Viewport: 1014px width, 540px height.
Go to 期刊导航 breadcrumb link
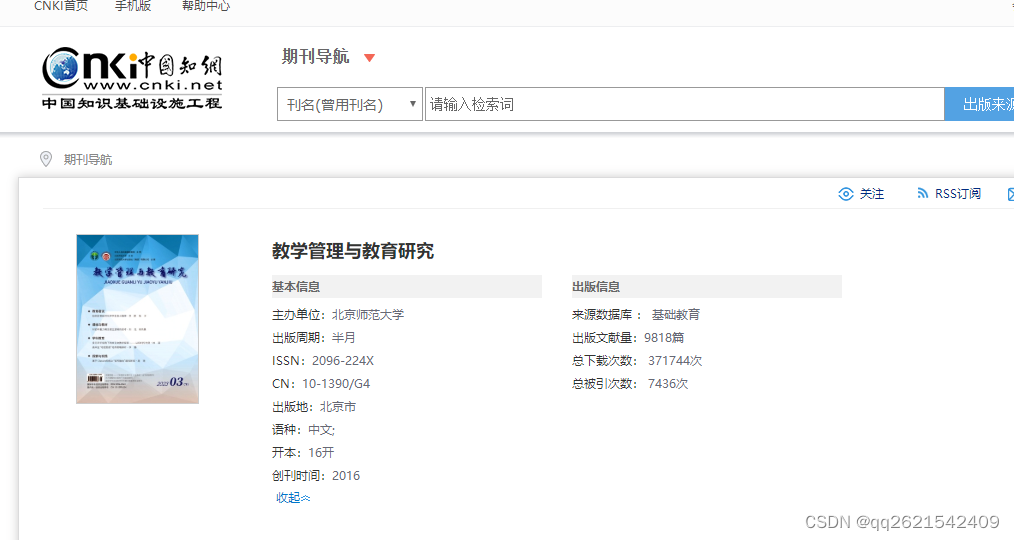pyautogui.click(x=88, y=160)
